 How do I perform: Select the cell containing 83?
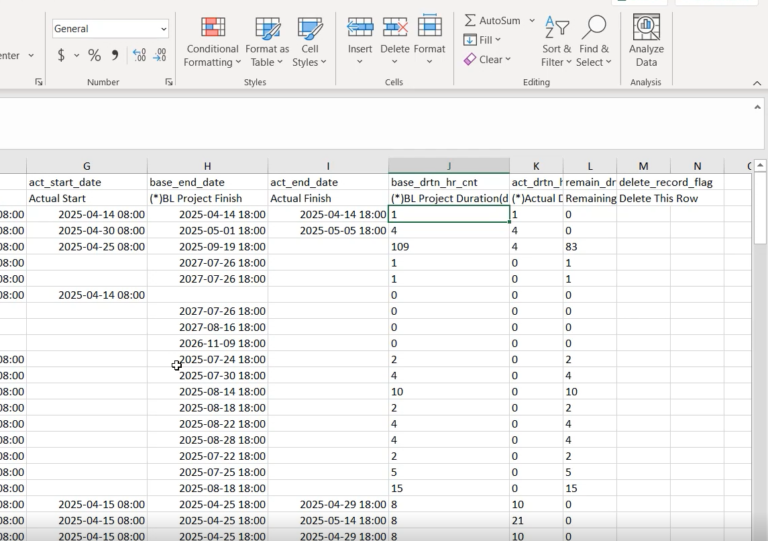tap(590, 247)
